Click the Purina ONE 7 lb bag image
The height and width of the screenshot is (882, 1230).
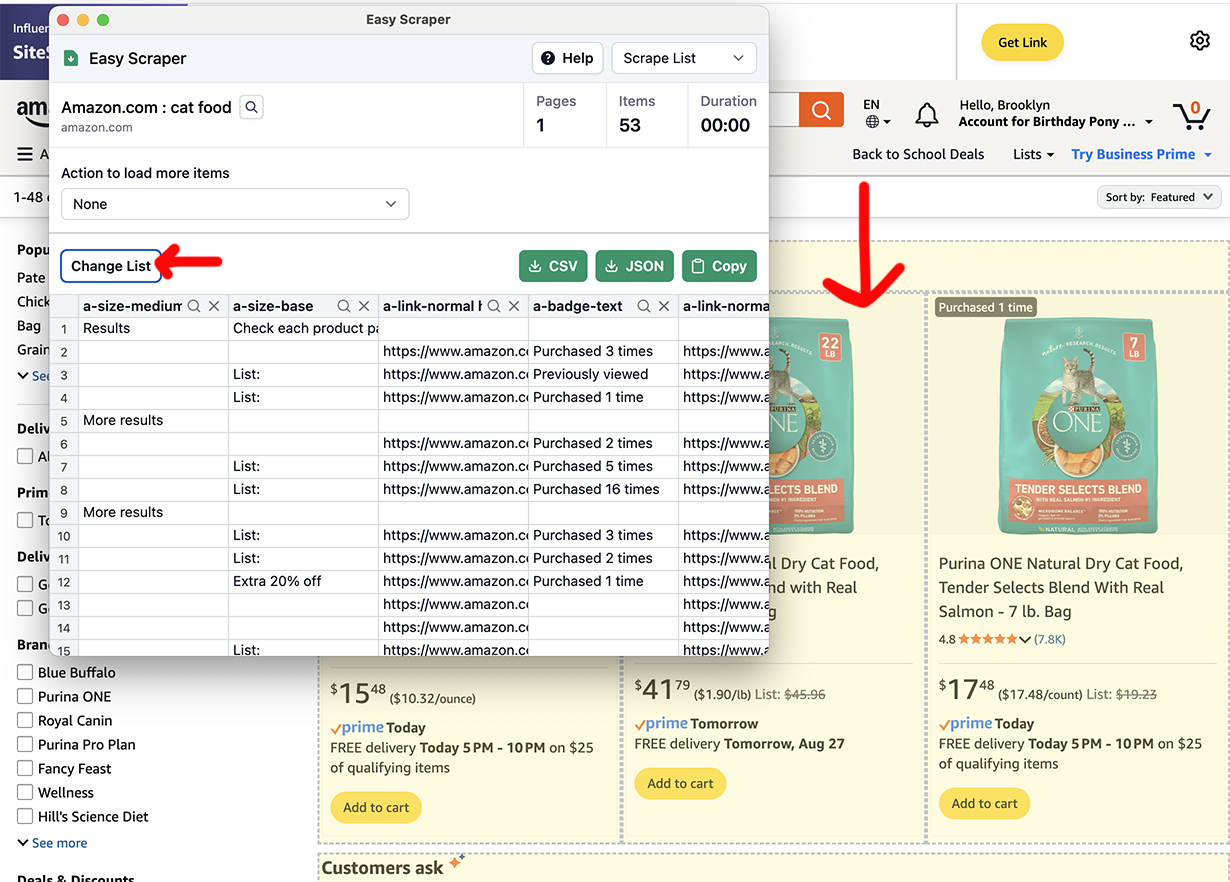point(1077,425)
